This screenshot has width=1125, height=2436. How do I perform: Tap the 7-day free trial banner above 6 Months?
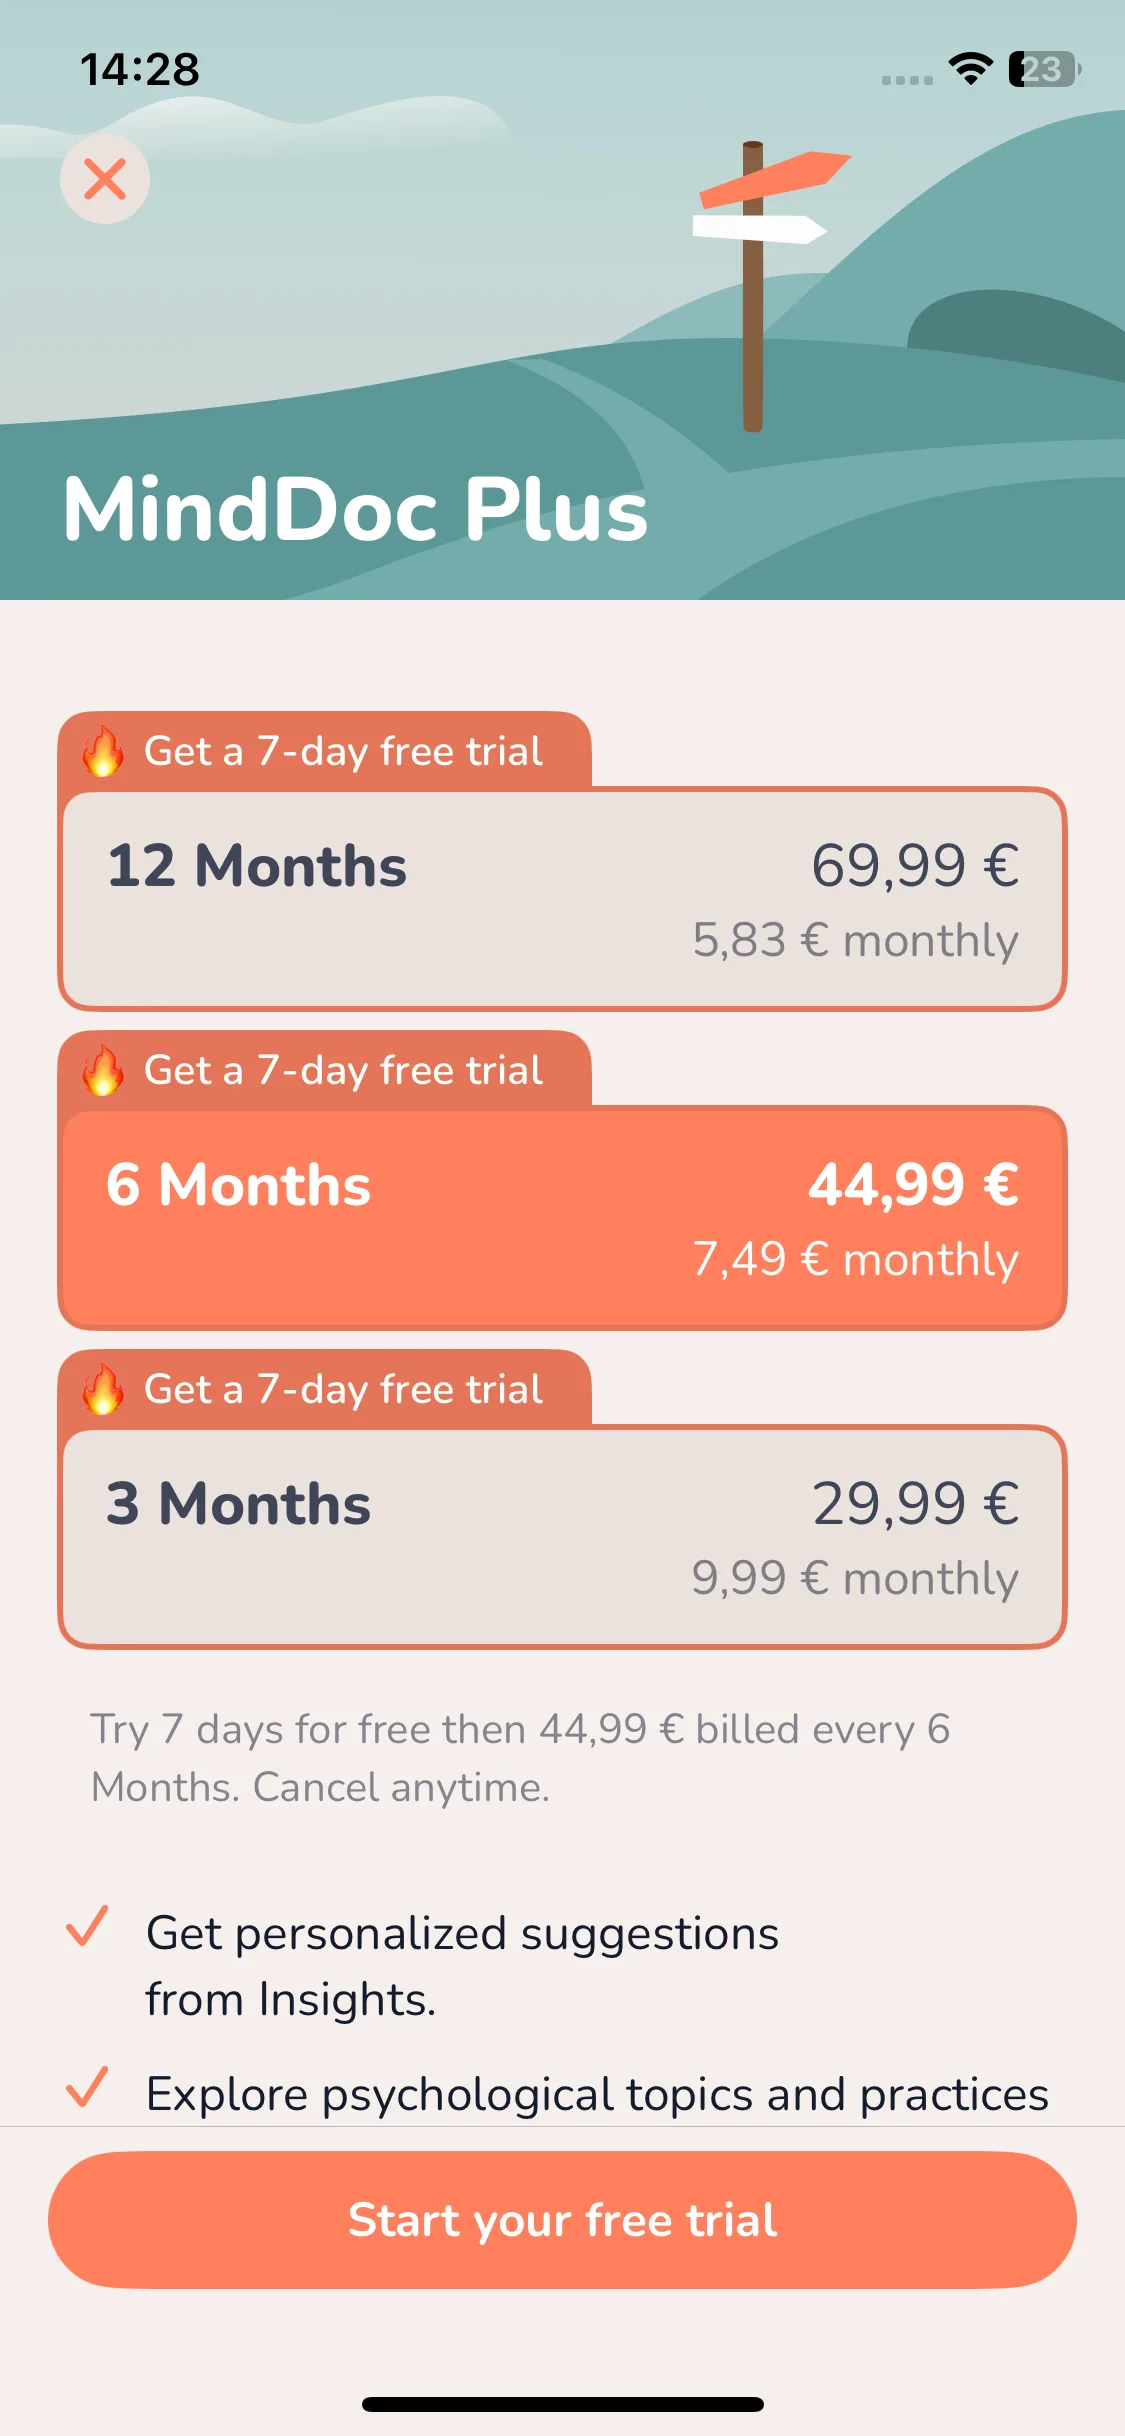click(x=325, y=1069)
